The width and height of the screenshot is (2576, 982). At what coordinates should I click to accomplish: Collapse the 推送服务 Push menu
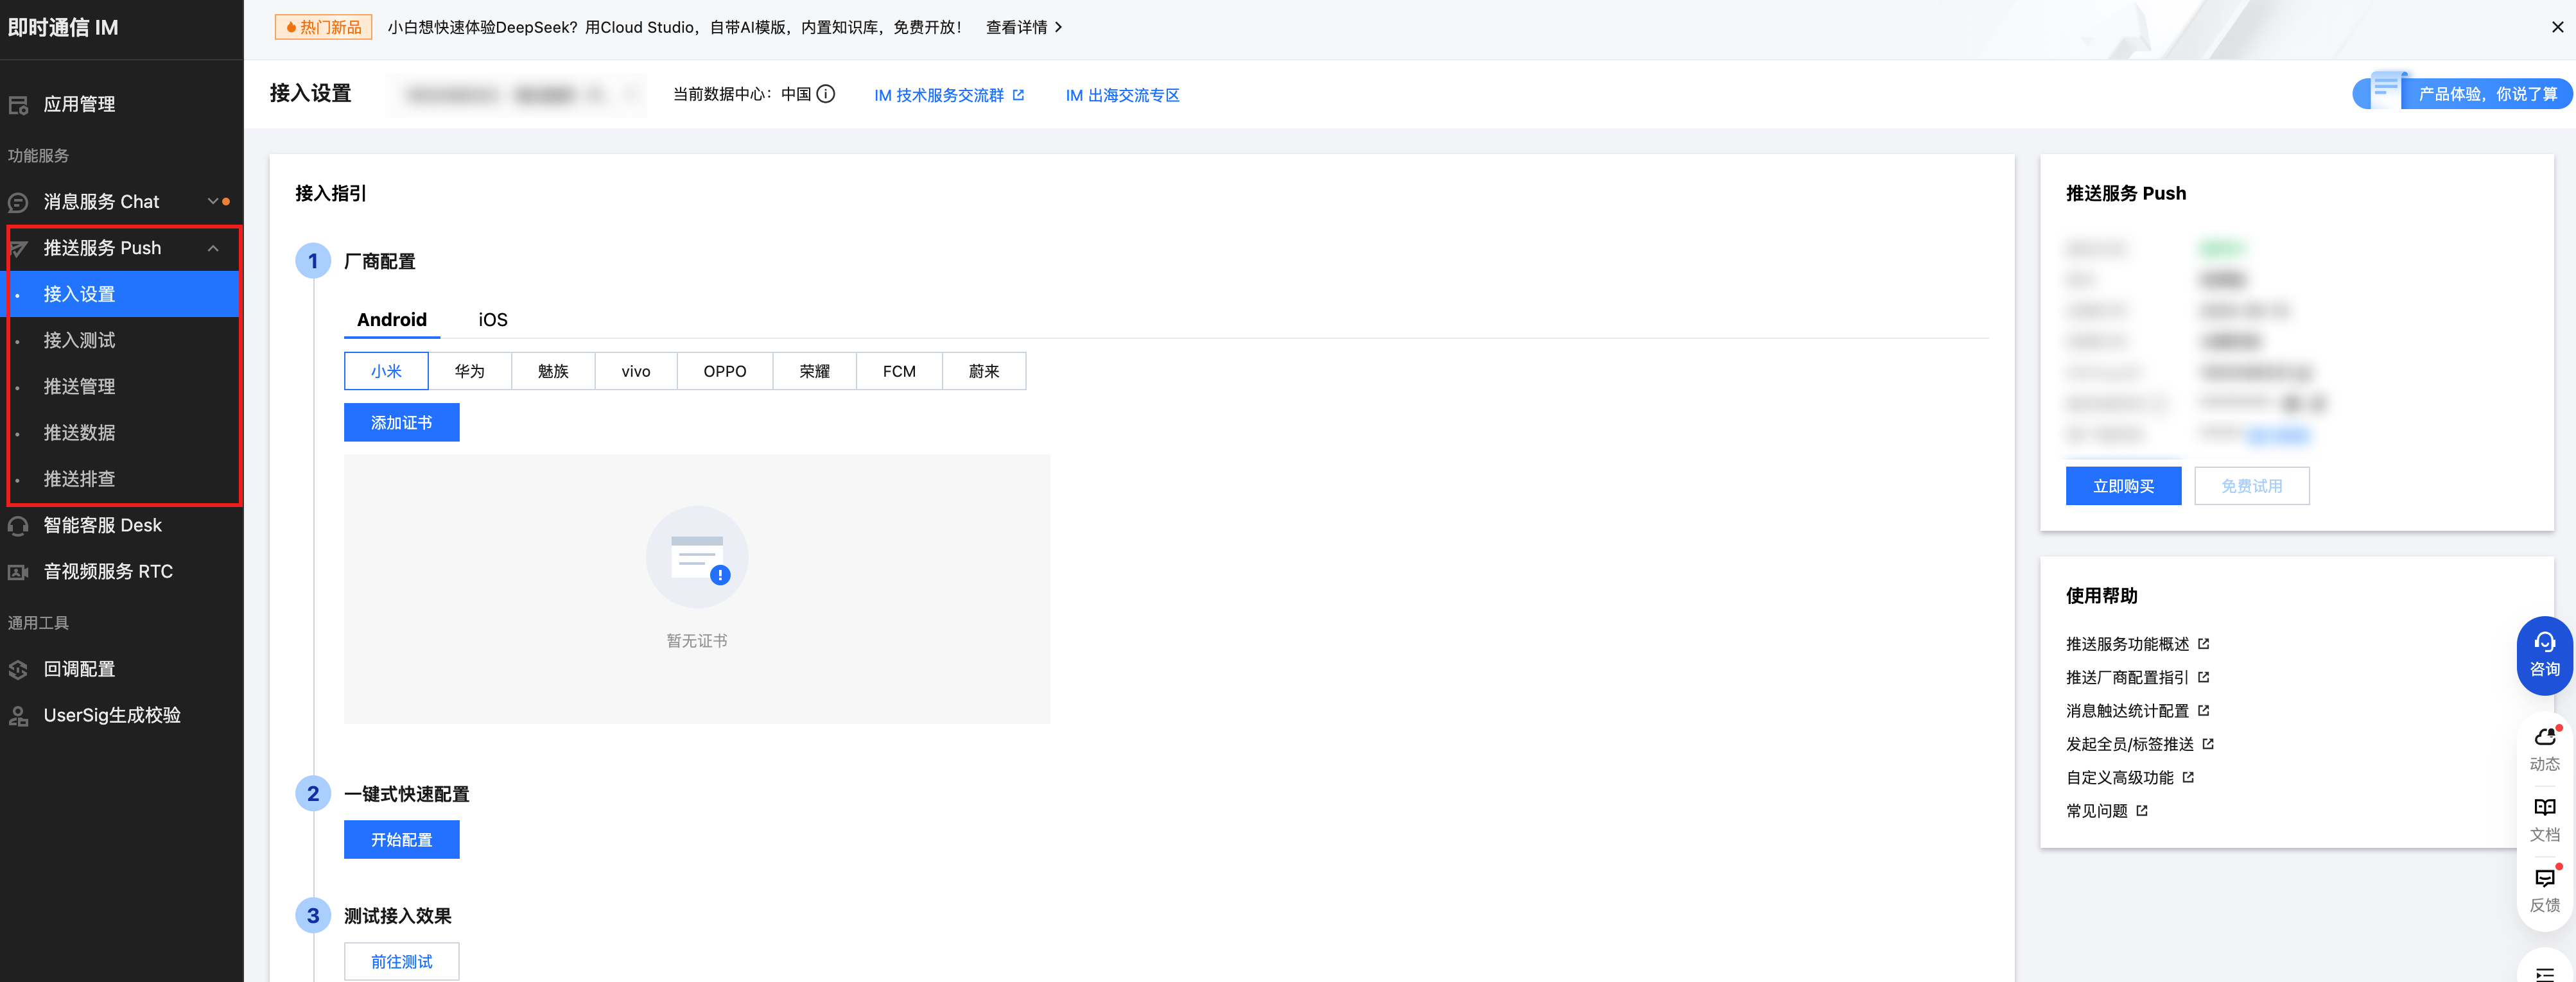[x=212, y=248]
